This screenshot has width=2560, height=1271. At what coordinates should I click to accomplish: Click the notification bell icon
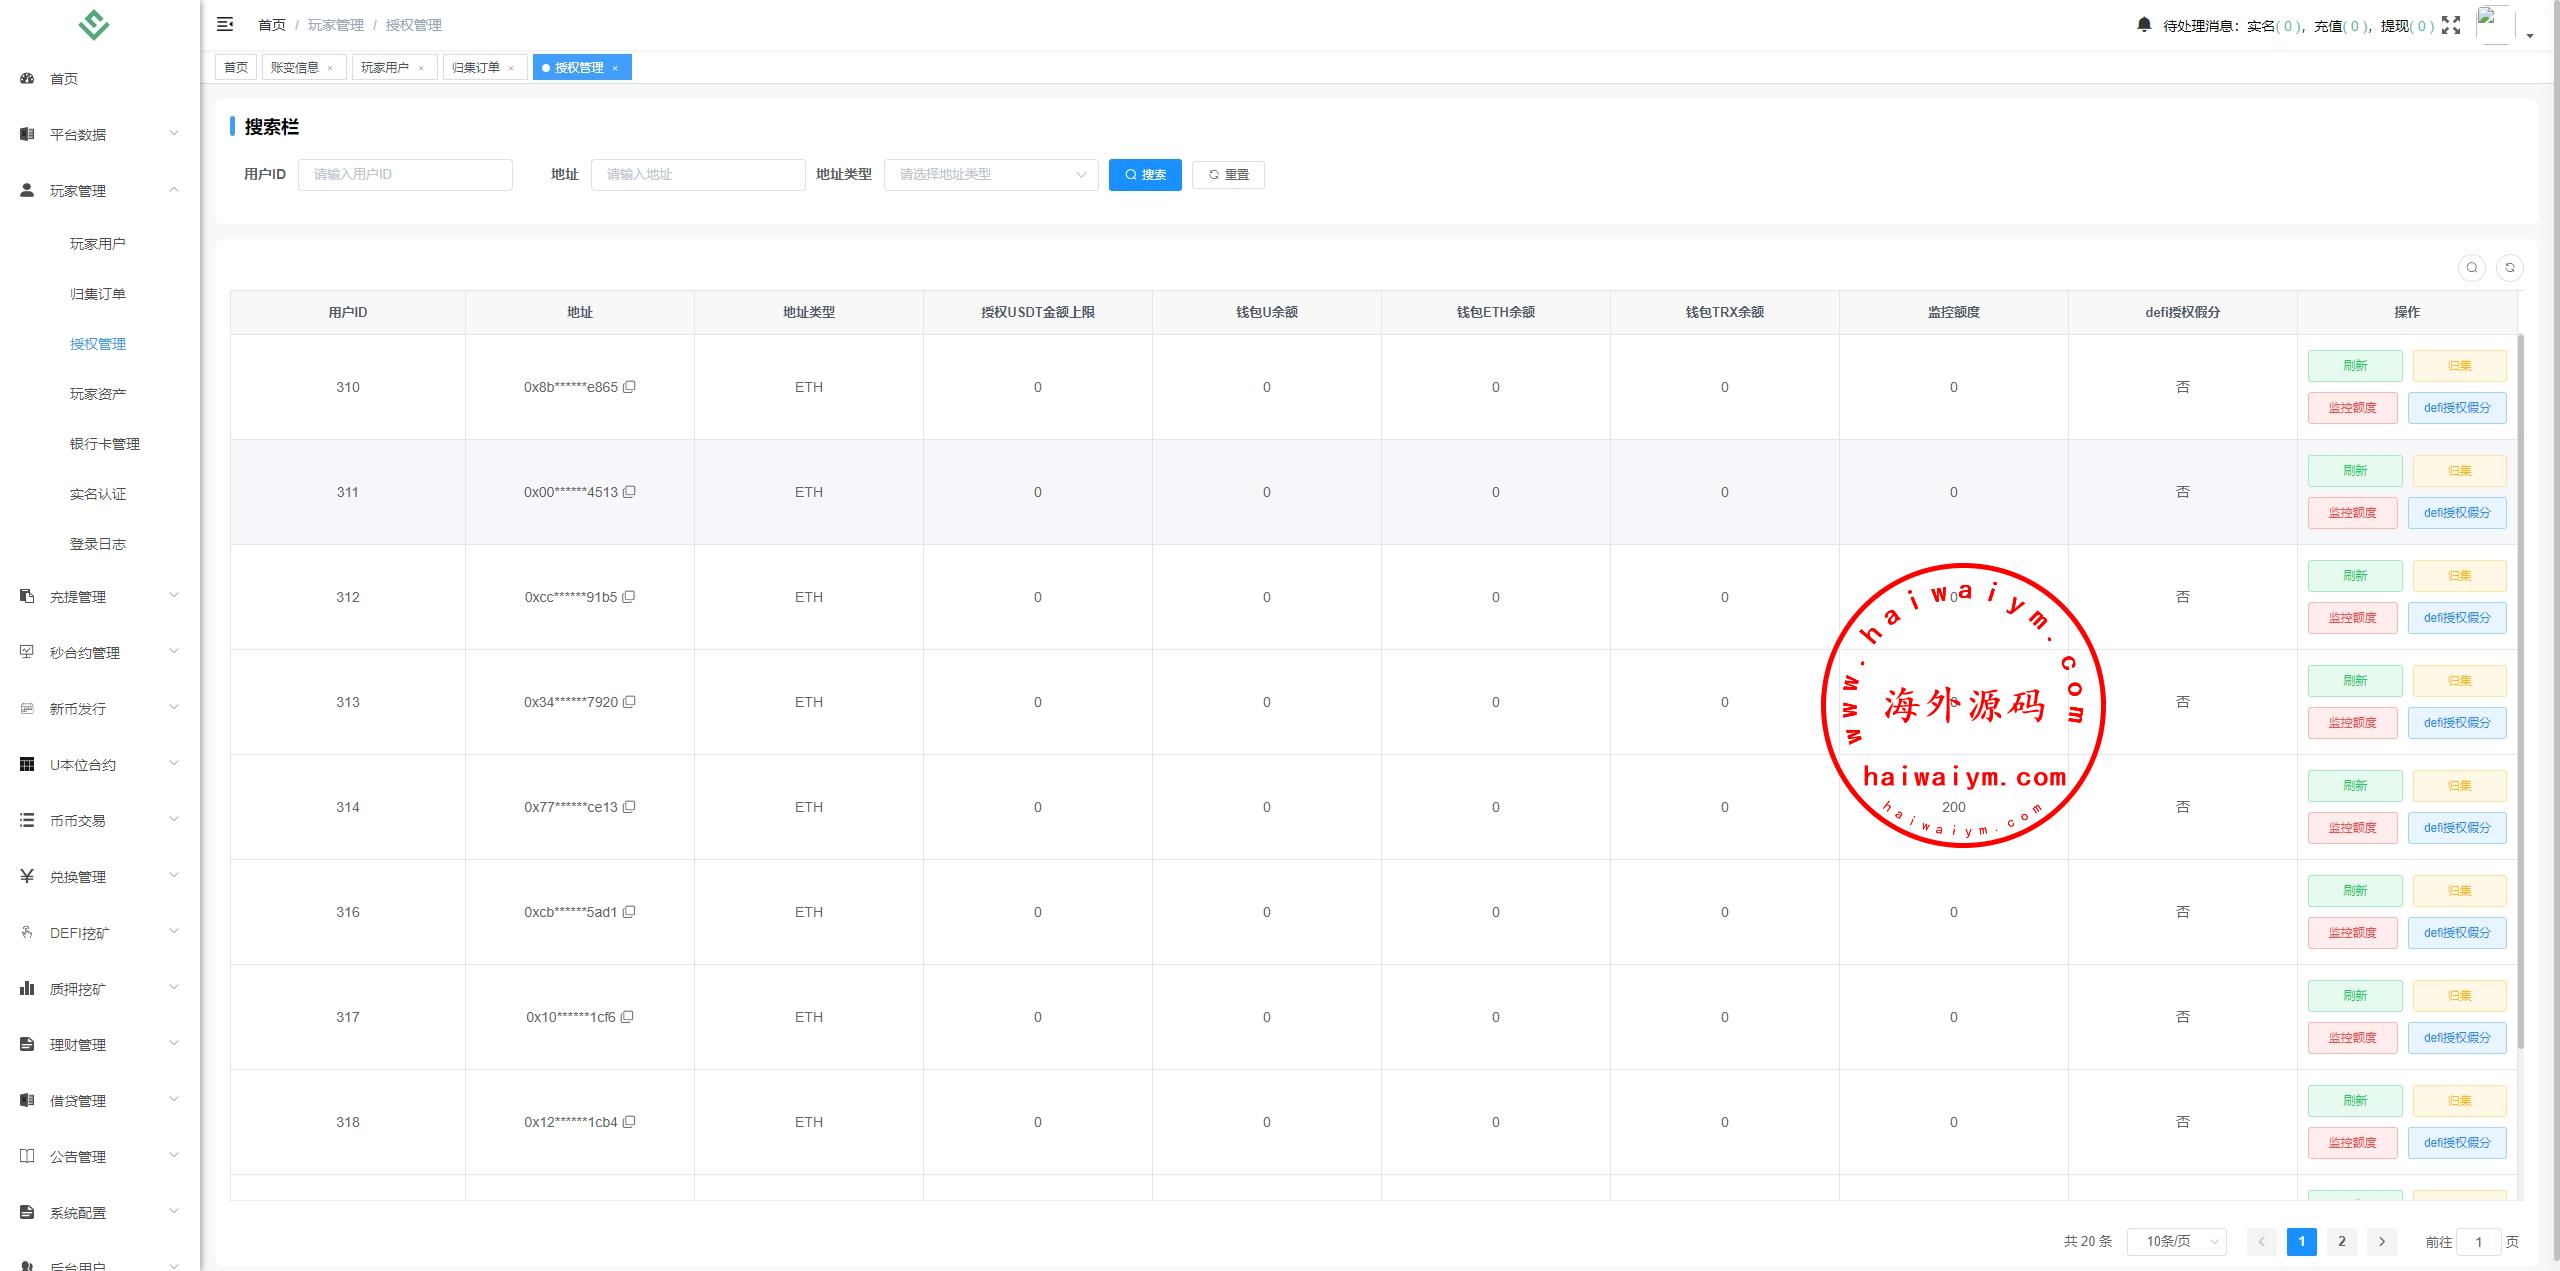(x=2143, y=25)
